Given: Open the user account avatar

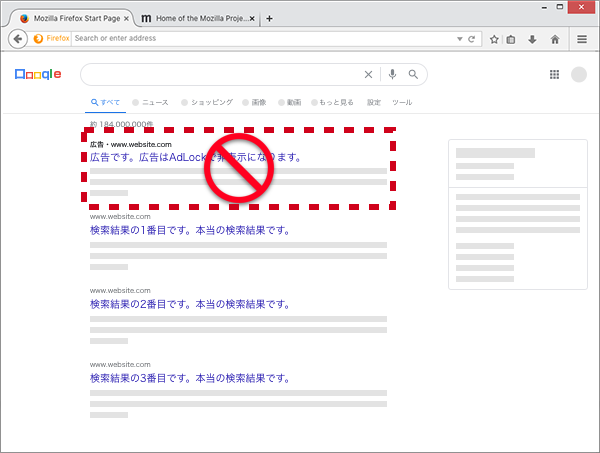Looking at the screenshot, I should [x=579, y=75].
